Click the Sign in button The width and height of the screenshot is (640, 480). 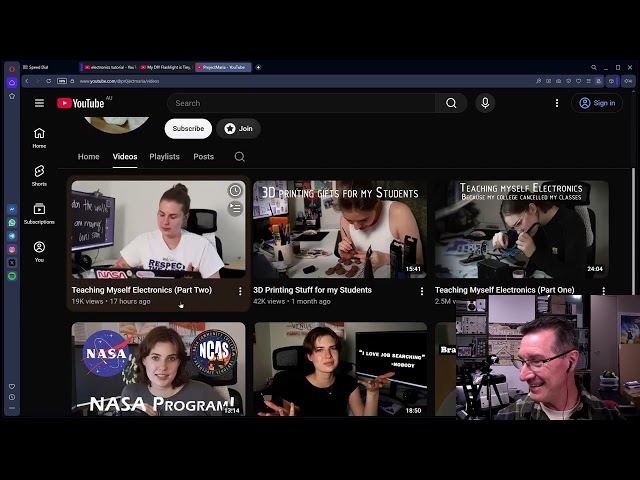tap(597, 103)
